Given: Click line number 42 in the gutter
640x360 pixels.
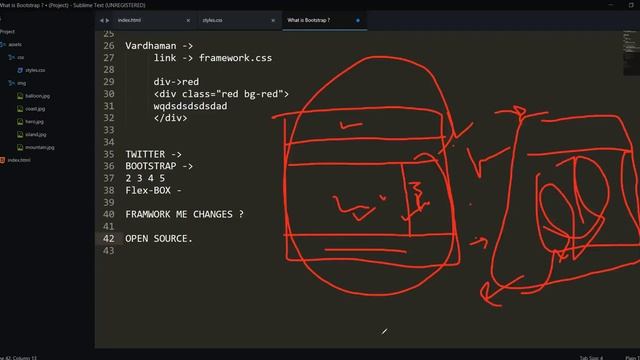Looking at the screenshot, I should point(109,239).
